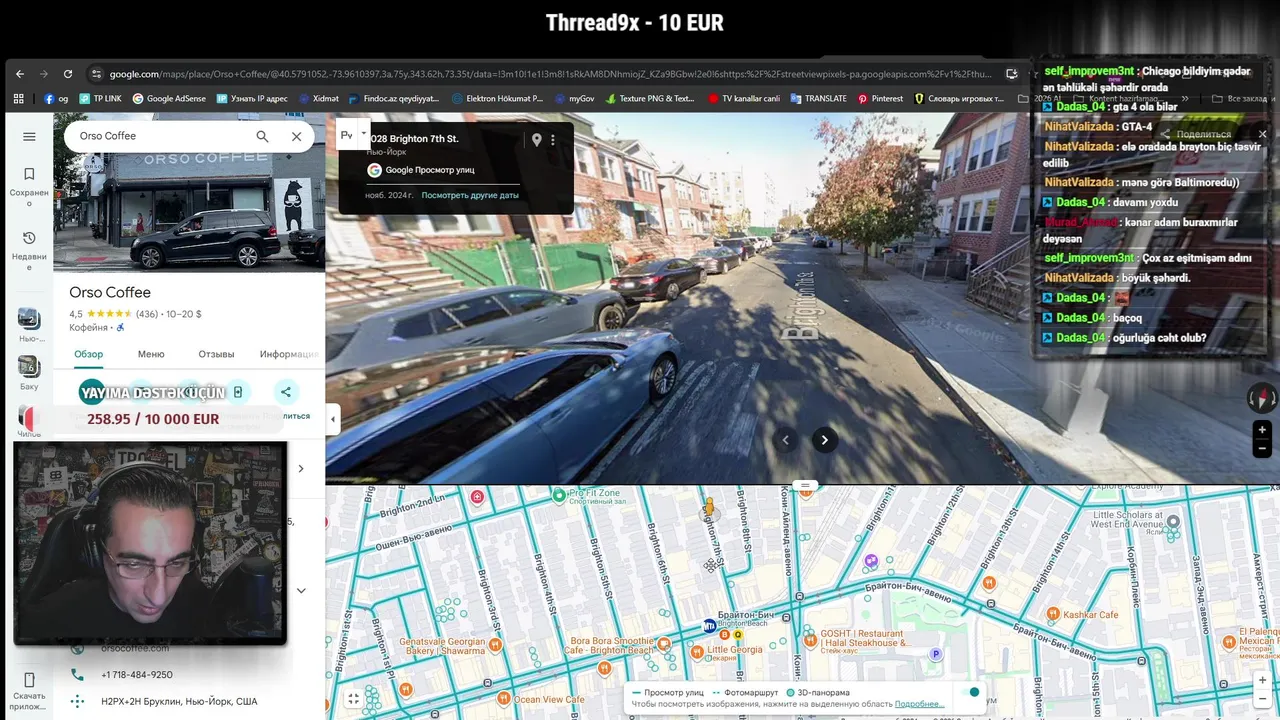Collapse Street View using the top handle
This screenshot has height=720, width=1280.
(805, 485)
